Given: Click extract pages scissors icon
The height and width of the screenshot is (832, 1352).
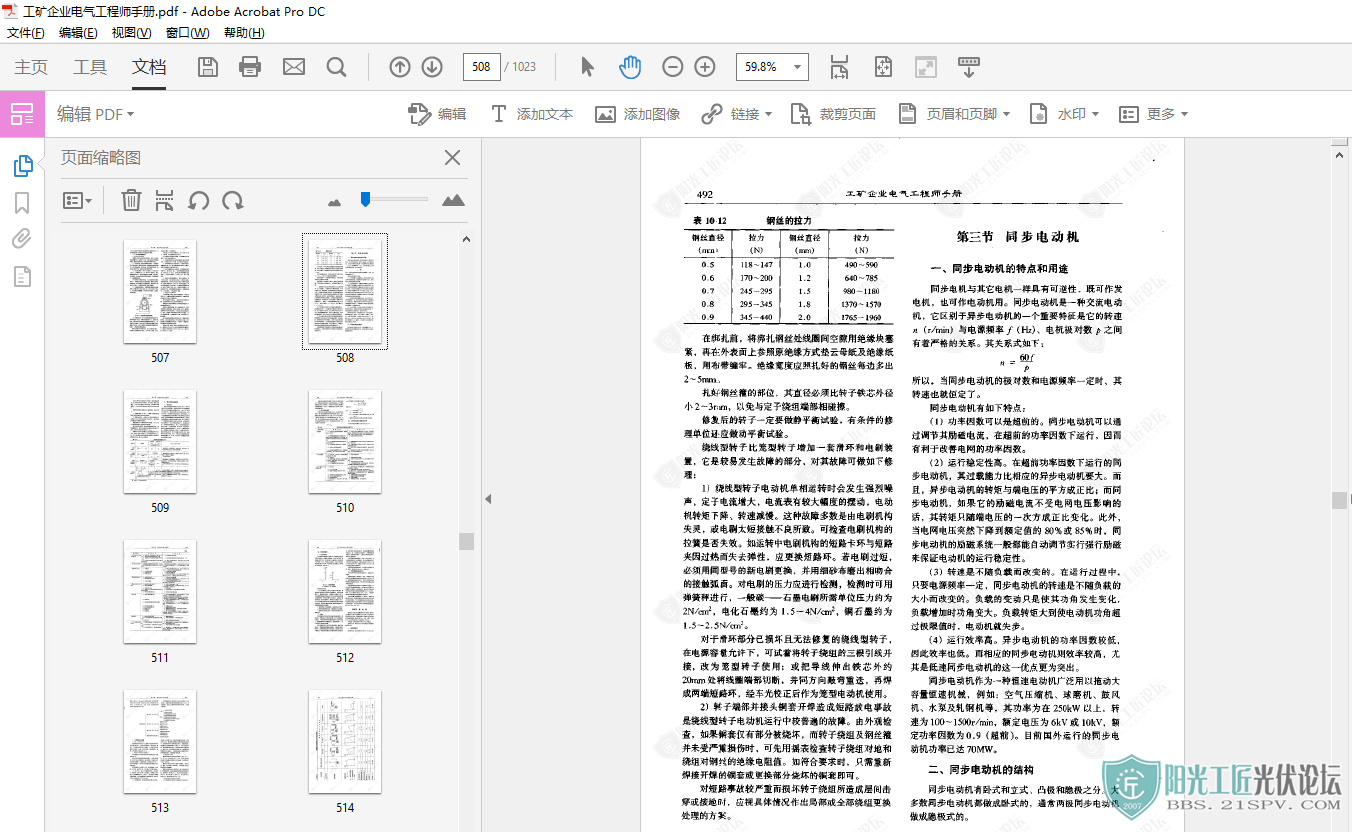Looking at the screenshot, I should 165,200.
